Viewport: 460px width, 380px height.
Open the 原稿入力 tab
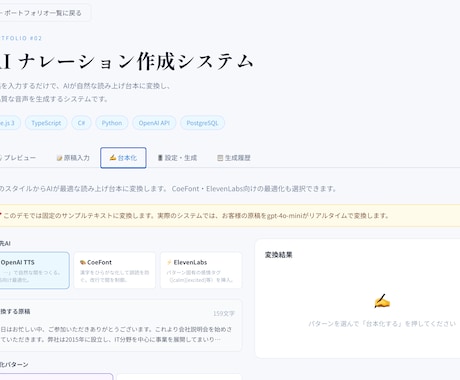click(x=73, y=158)
